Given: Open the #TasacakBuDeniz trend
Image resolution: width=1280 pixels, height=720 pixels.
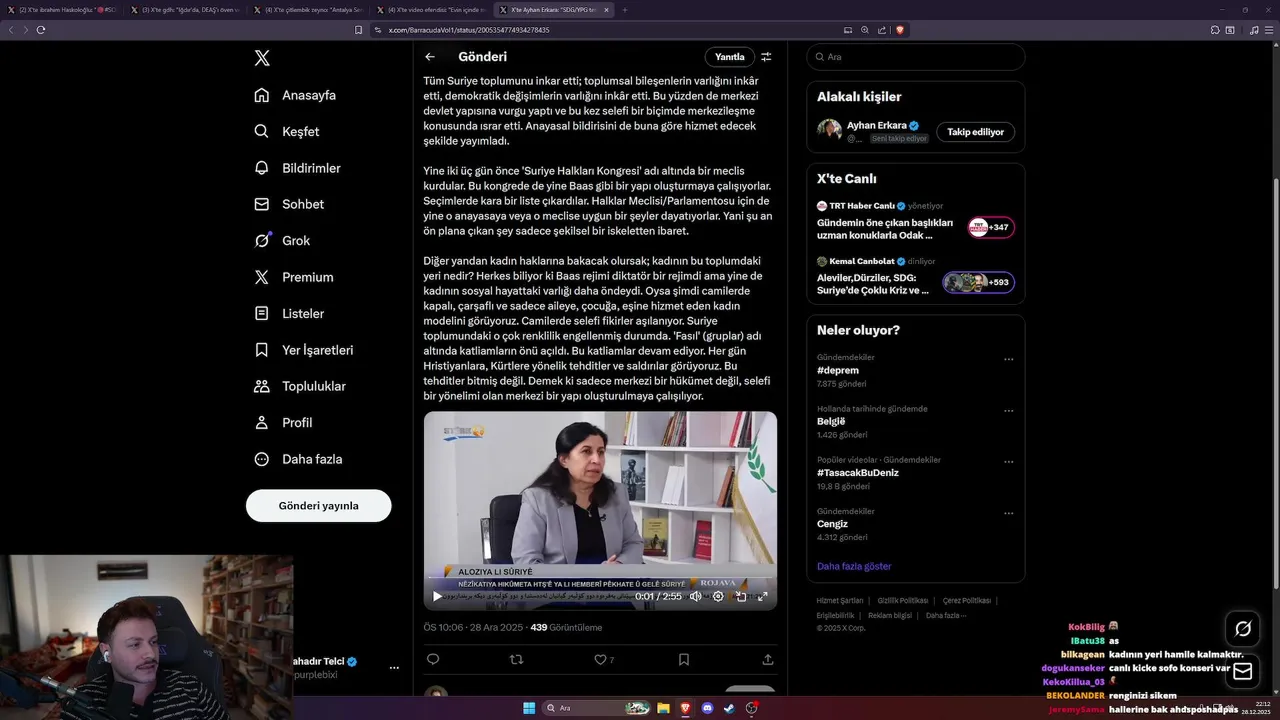Looking at the screenshot, I should click(857, 472).
